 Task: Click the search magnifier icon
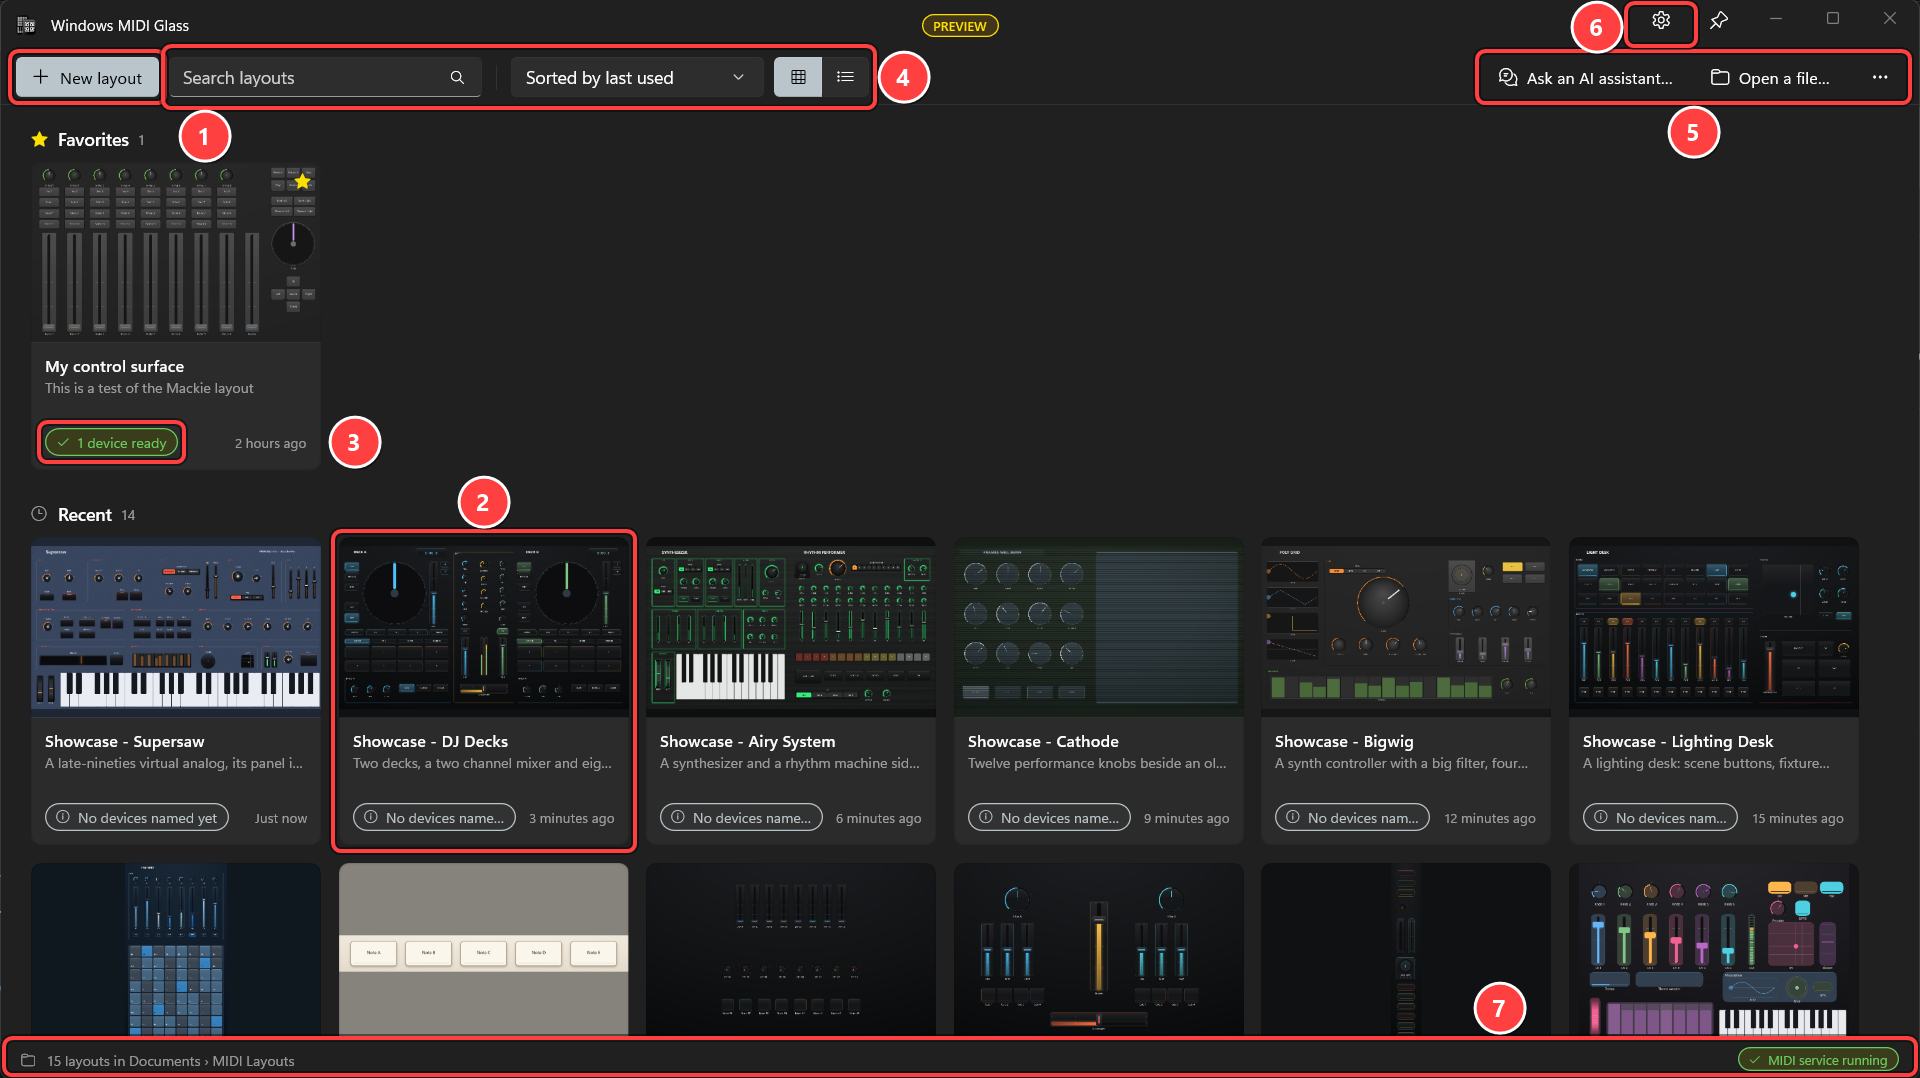(x=457, y=77)
